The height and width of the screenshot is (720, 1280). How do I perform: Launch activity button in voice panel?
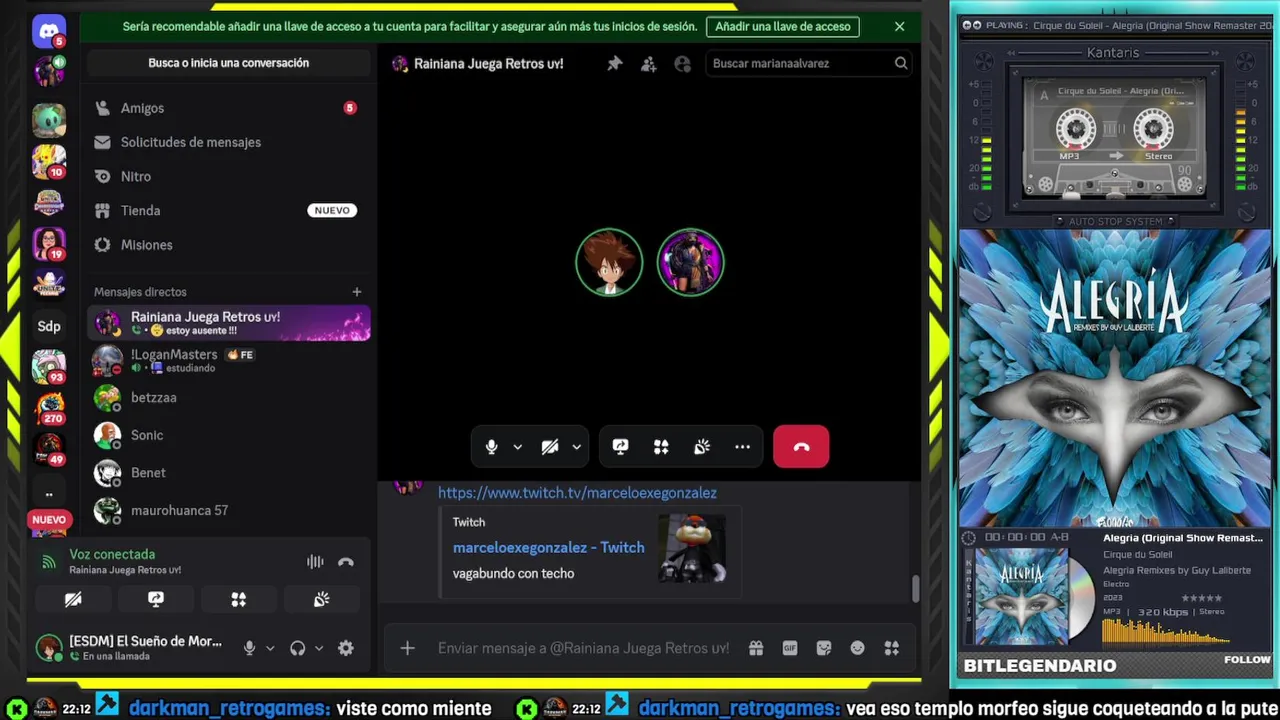[x=238, y=599]
